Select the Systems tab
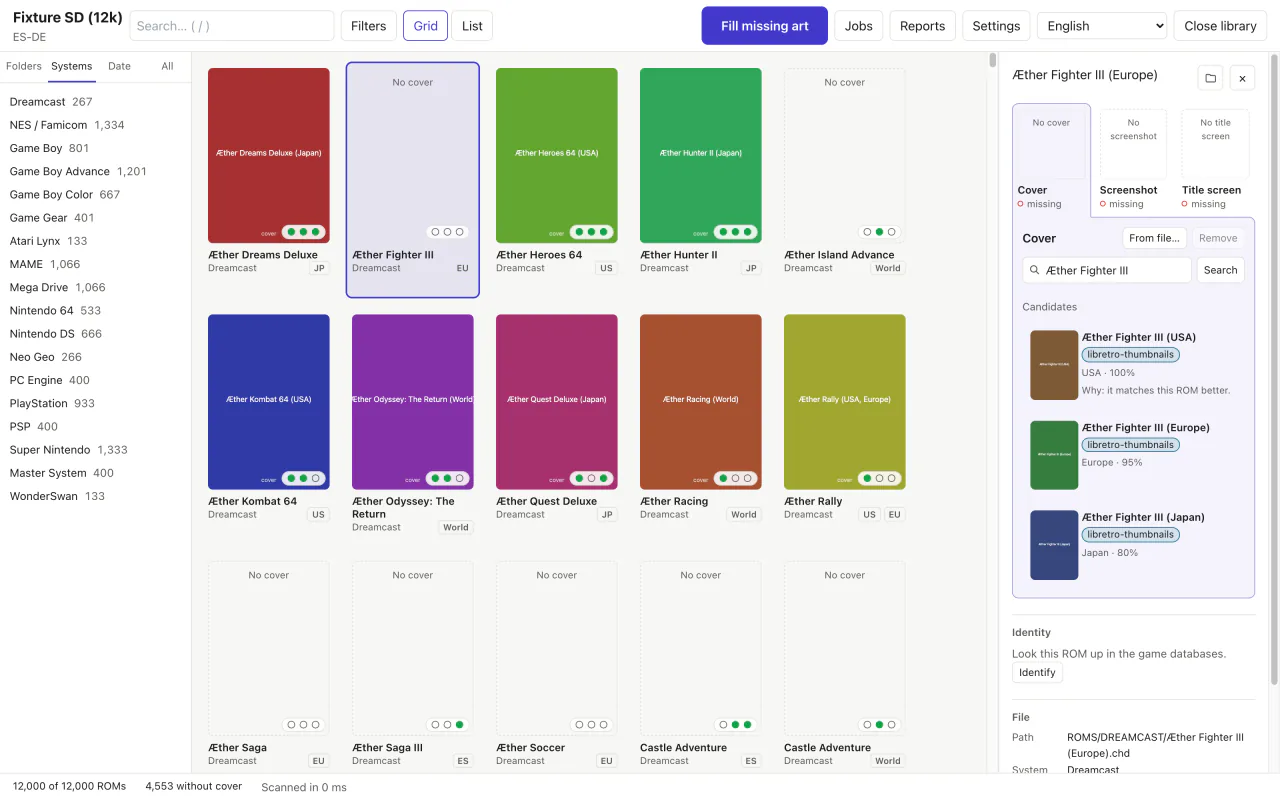The height and width of the screenshot is (800, 1280). tap(72, 66)
